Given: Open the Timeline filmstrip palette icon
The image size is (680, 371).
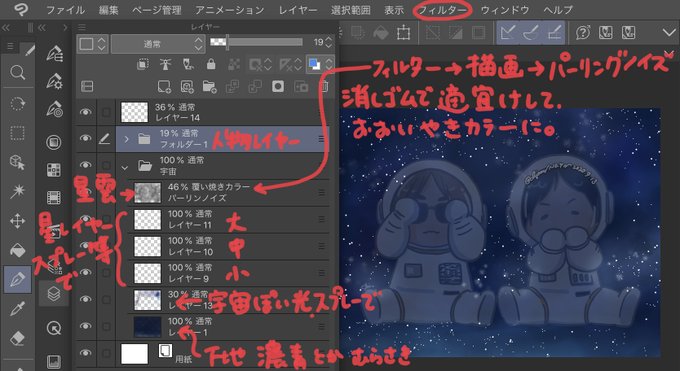Looking at the screenshot, I should click(x=54, y=198).
